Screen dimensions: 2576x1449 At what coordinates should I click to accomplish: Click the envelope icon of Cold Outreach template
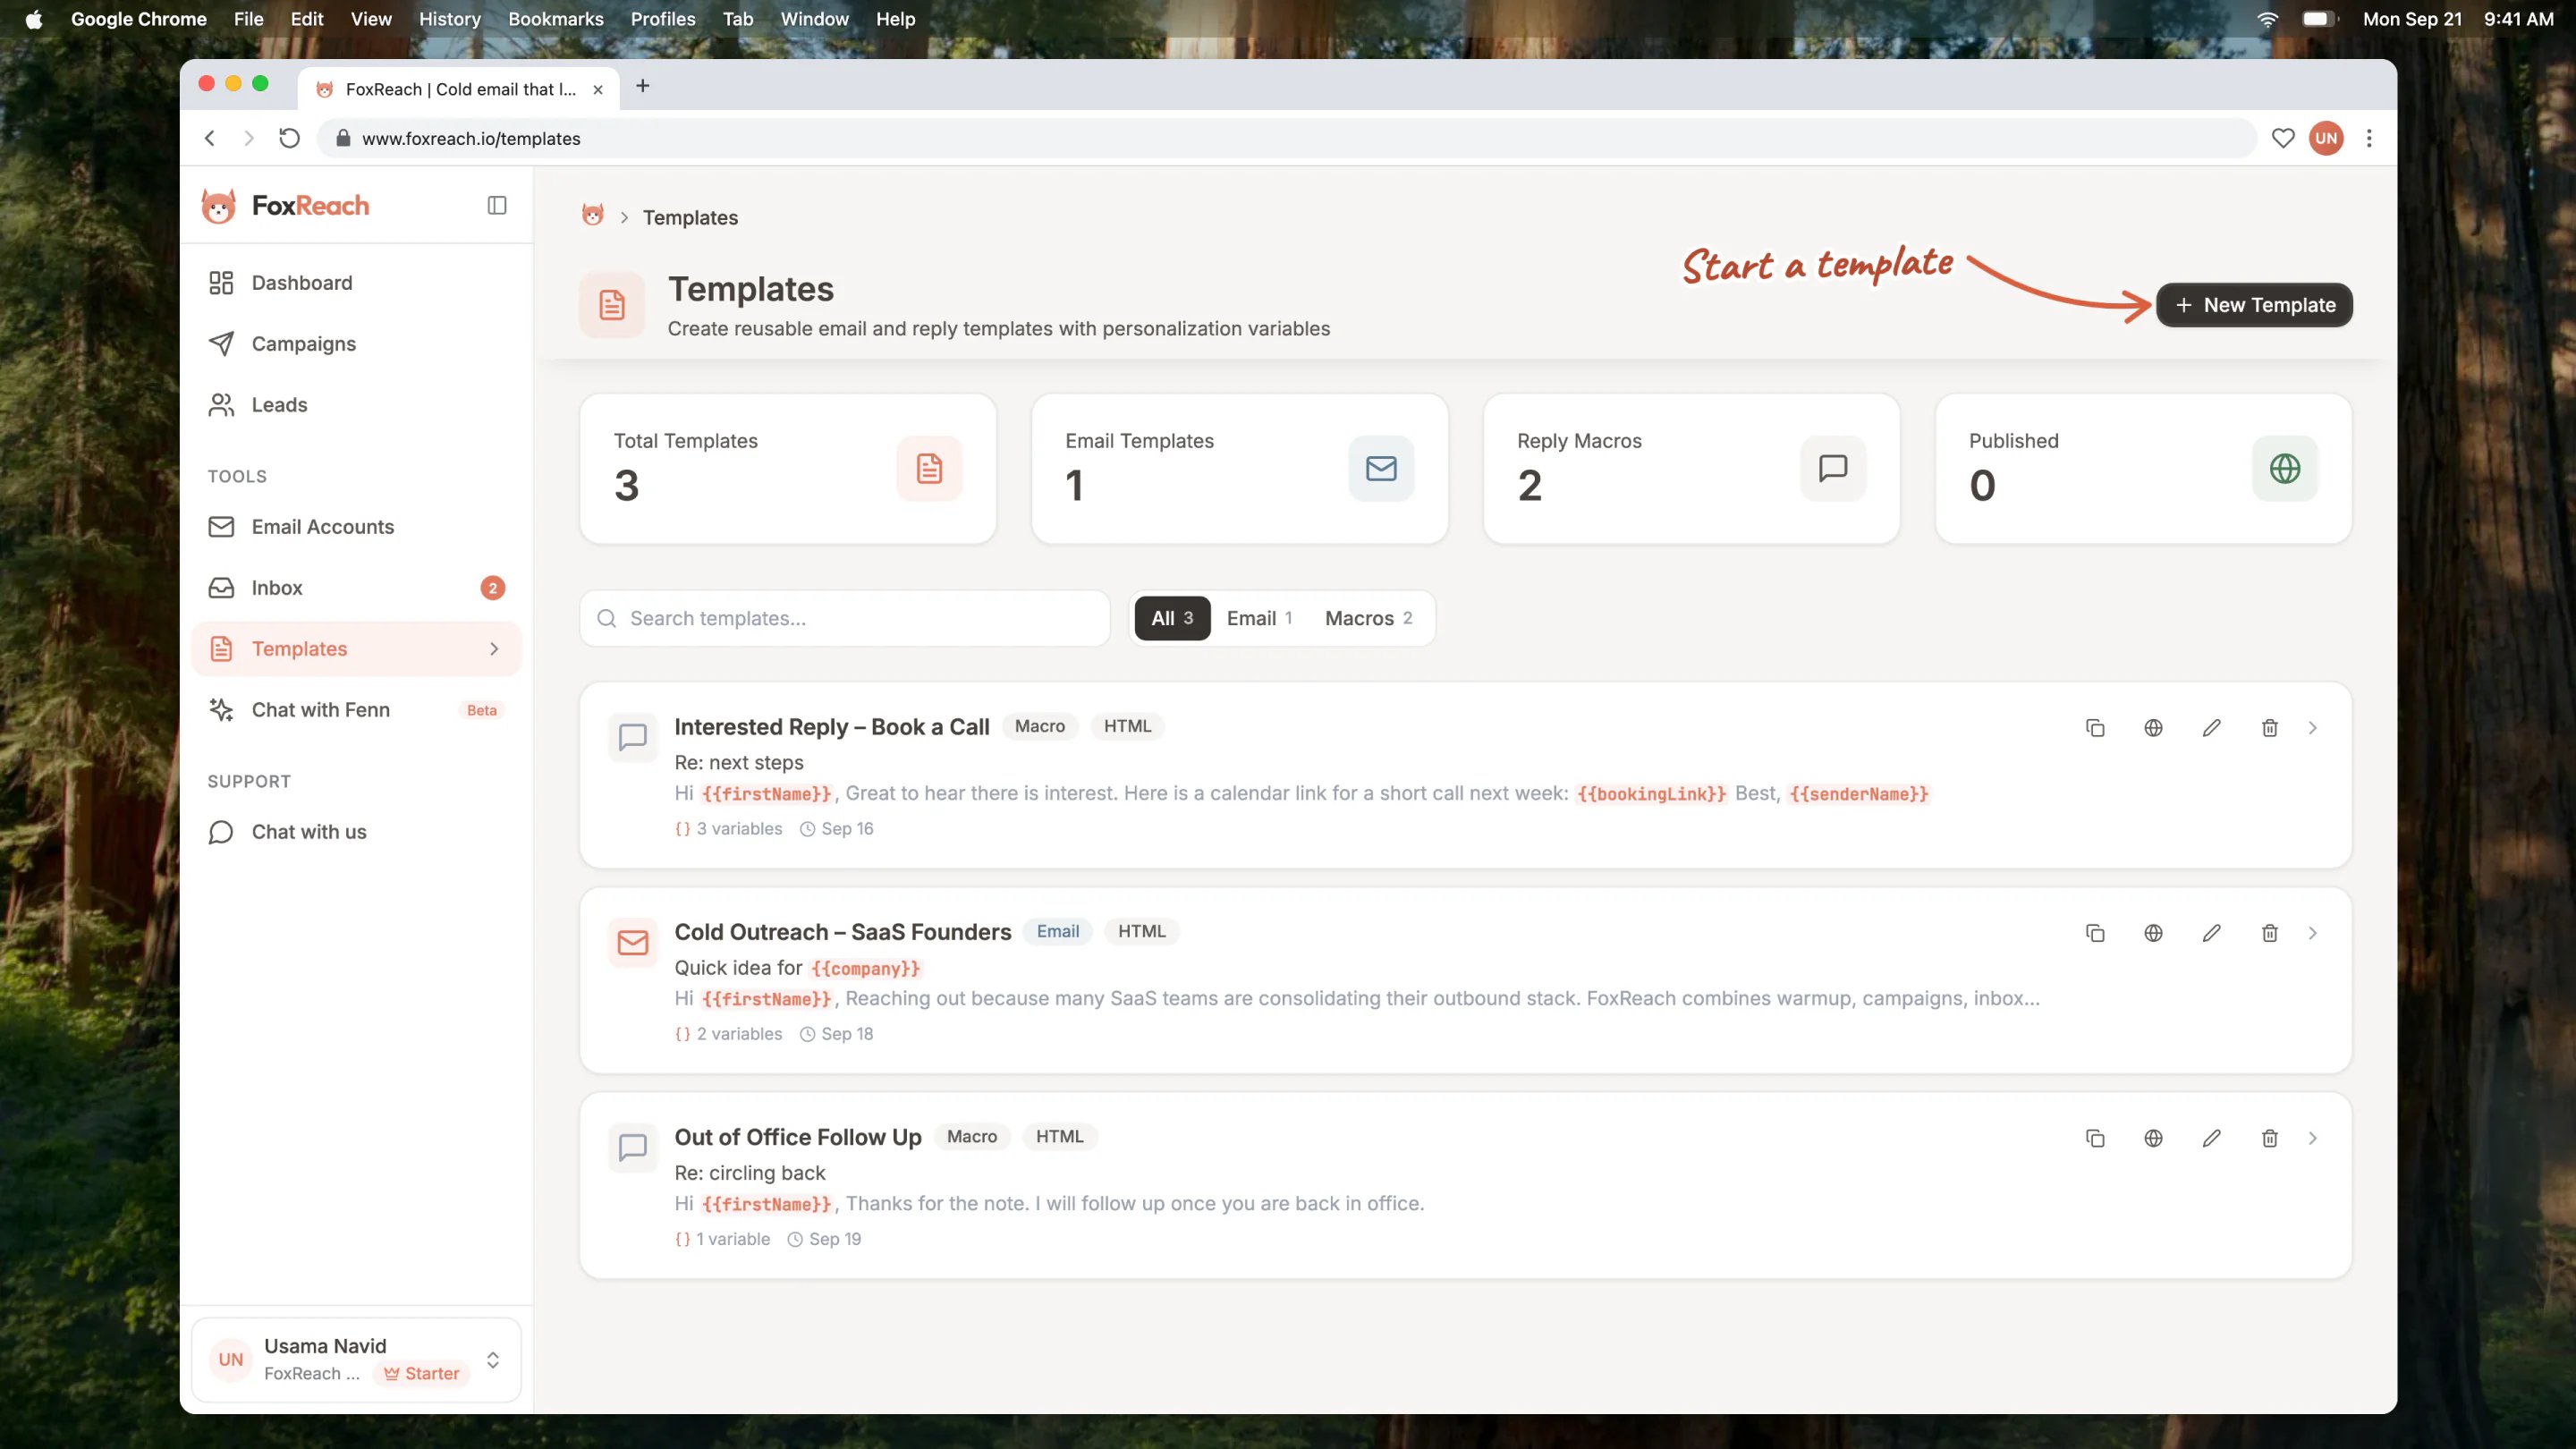pyautogui.click(x=632, y=942)
